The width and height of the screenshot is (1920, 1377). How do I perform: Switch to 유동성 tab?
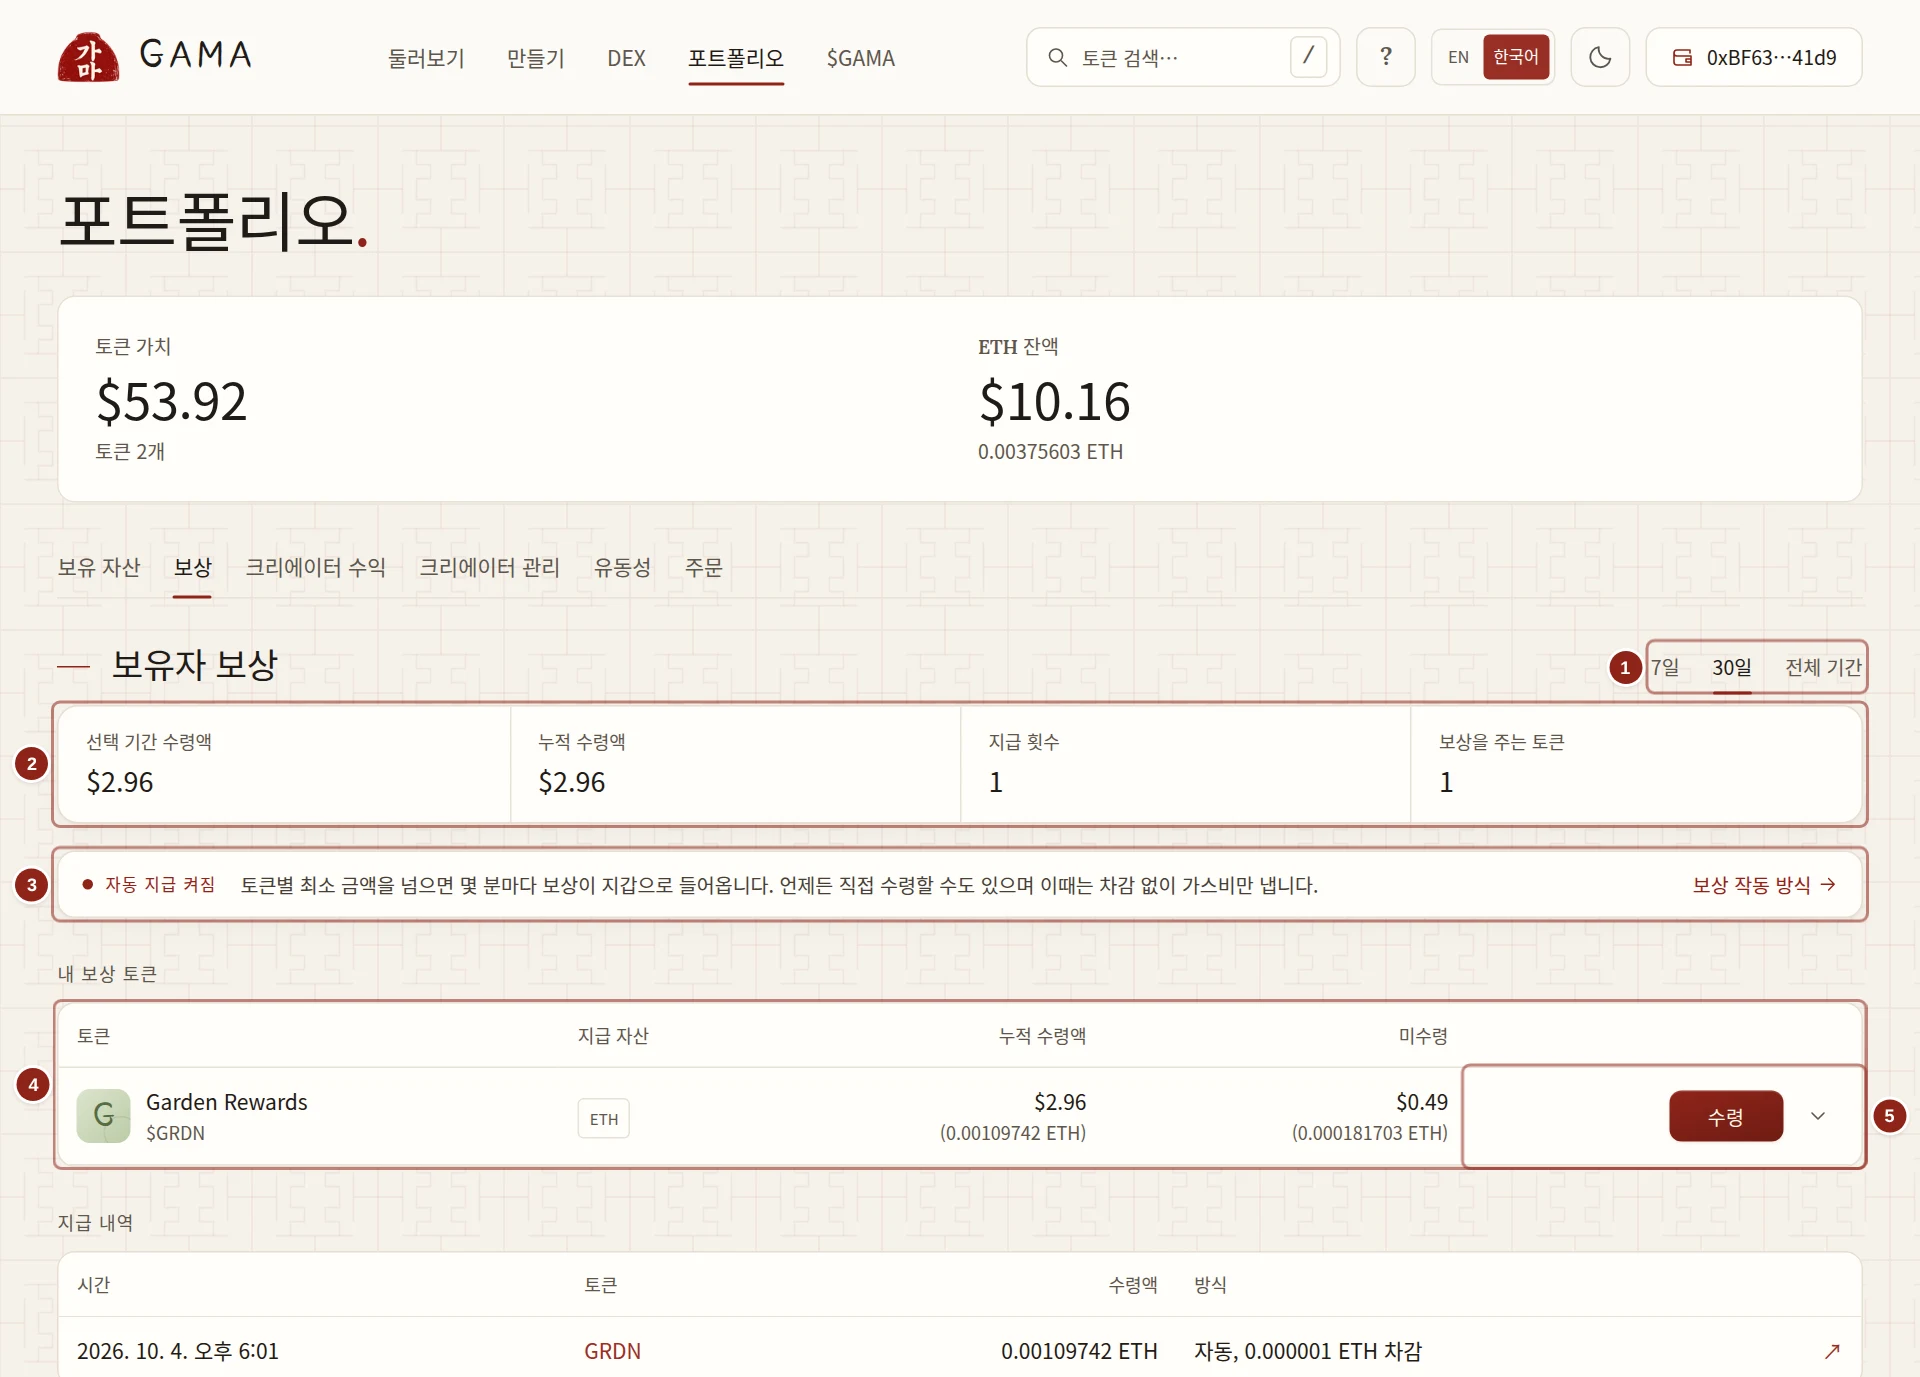tap(622, 567)
